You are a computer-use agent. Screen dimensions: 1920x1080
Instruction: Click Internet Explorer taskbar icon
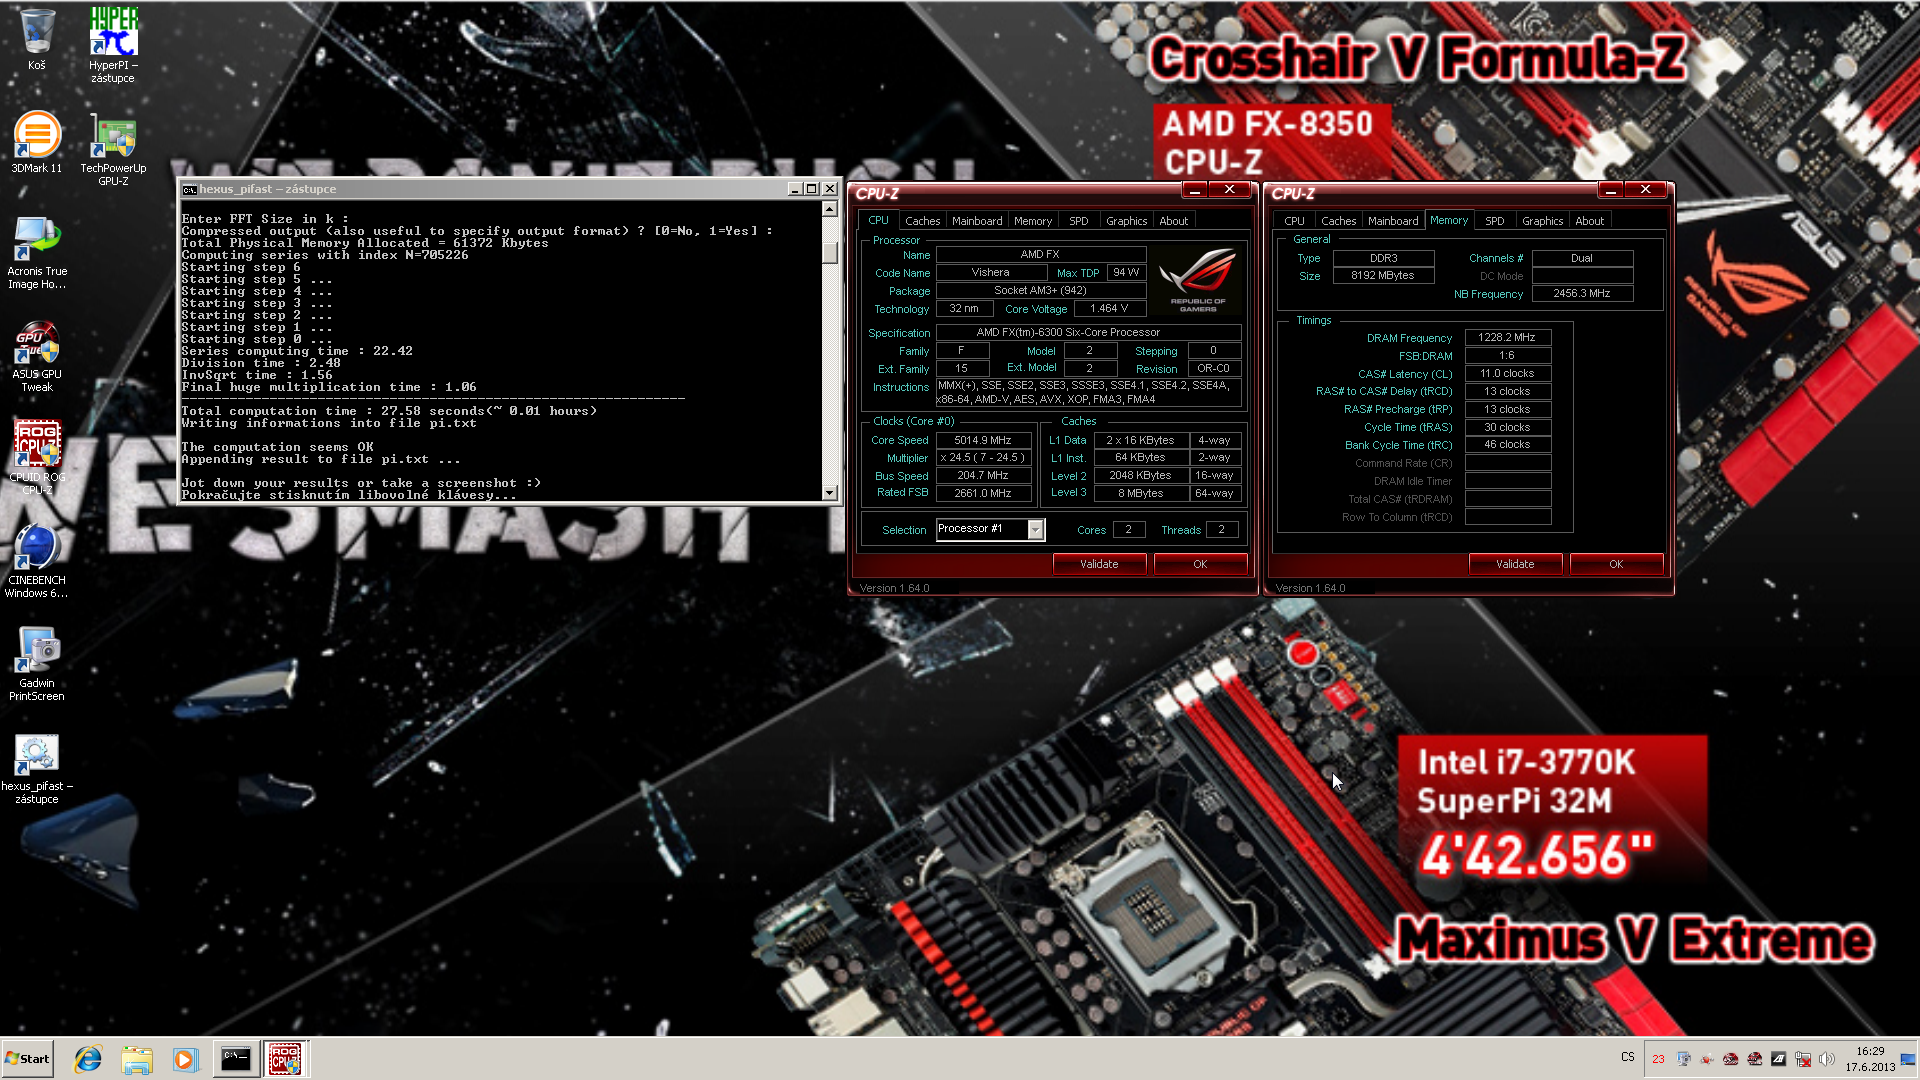pyautogui.click(x=88, y=1058)
